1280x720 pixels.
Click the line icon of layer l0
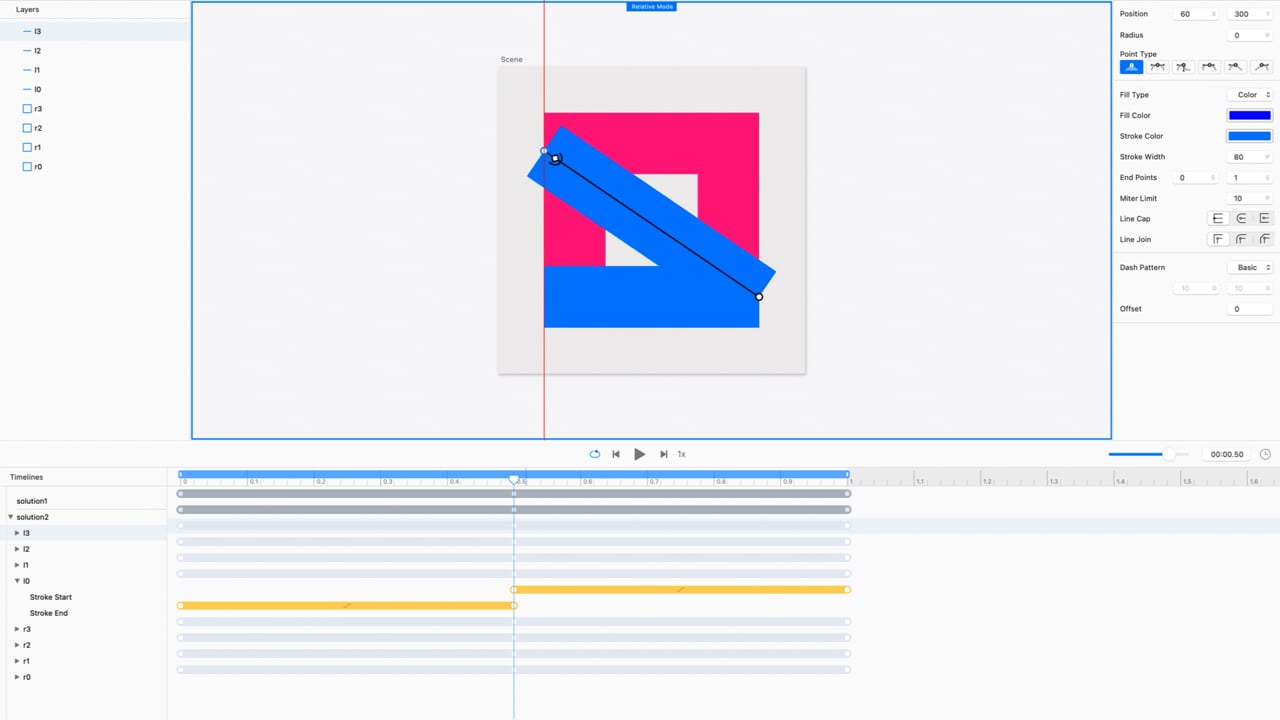click(x=27, y=89)
